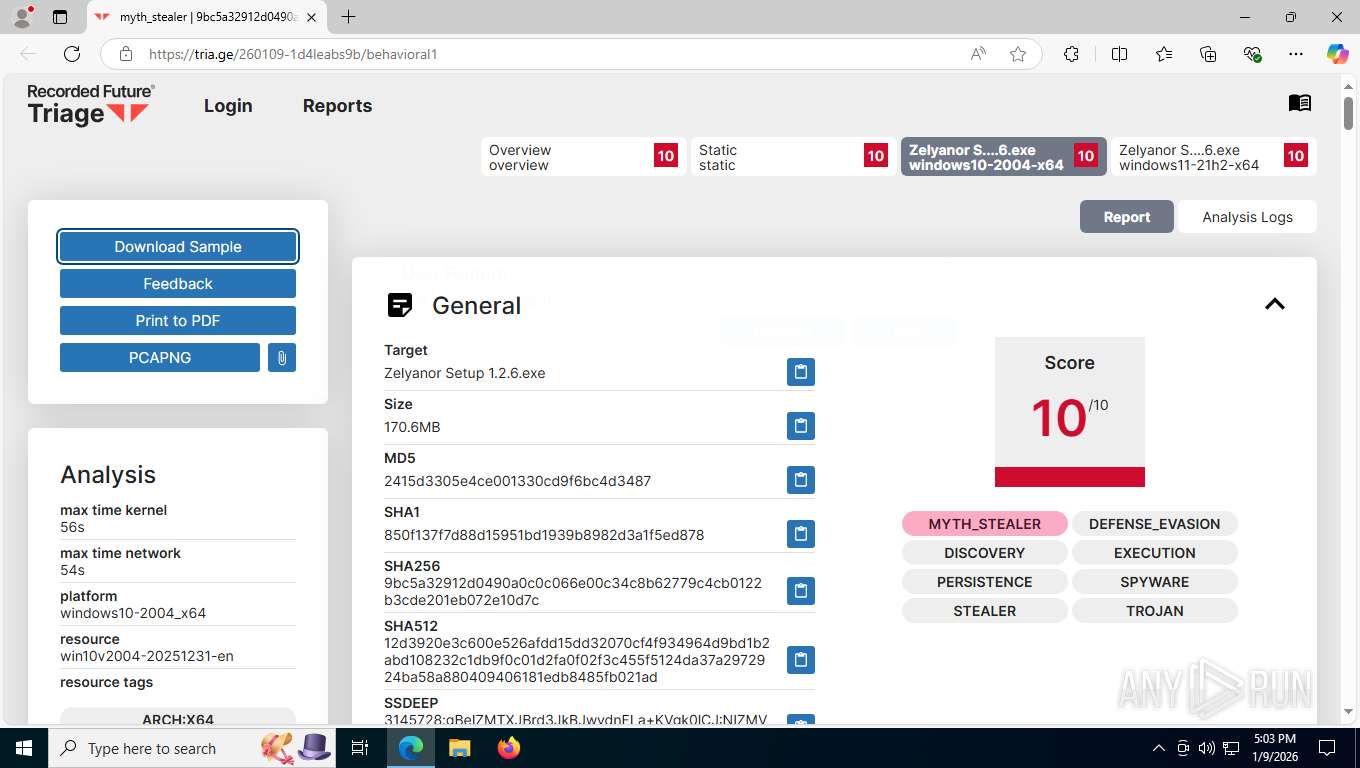Switch to the Static analysis tab

(794, 157)
